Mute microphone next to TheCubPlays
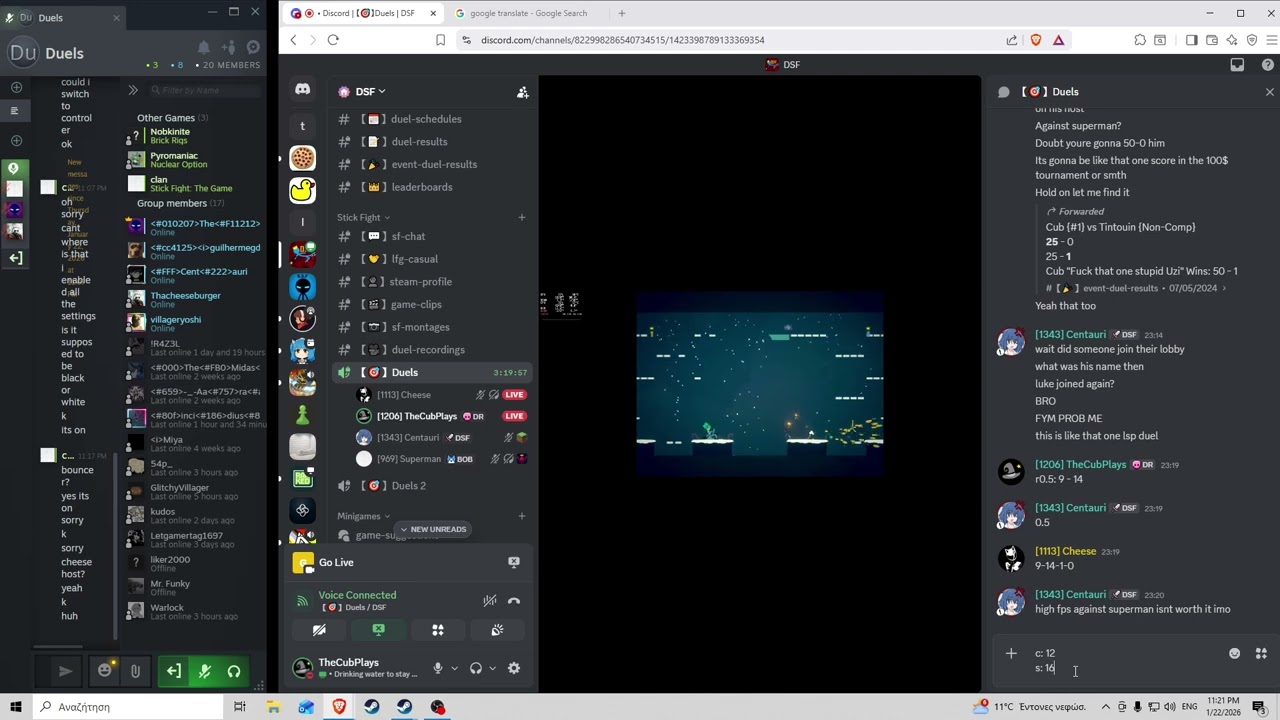This screenshot has width=1280, height=720. (x=437, y=668)
